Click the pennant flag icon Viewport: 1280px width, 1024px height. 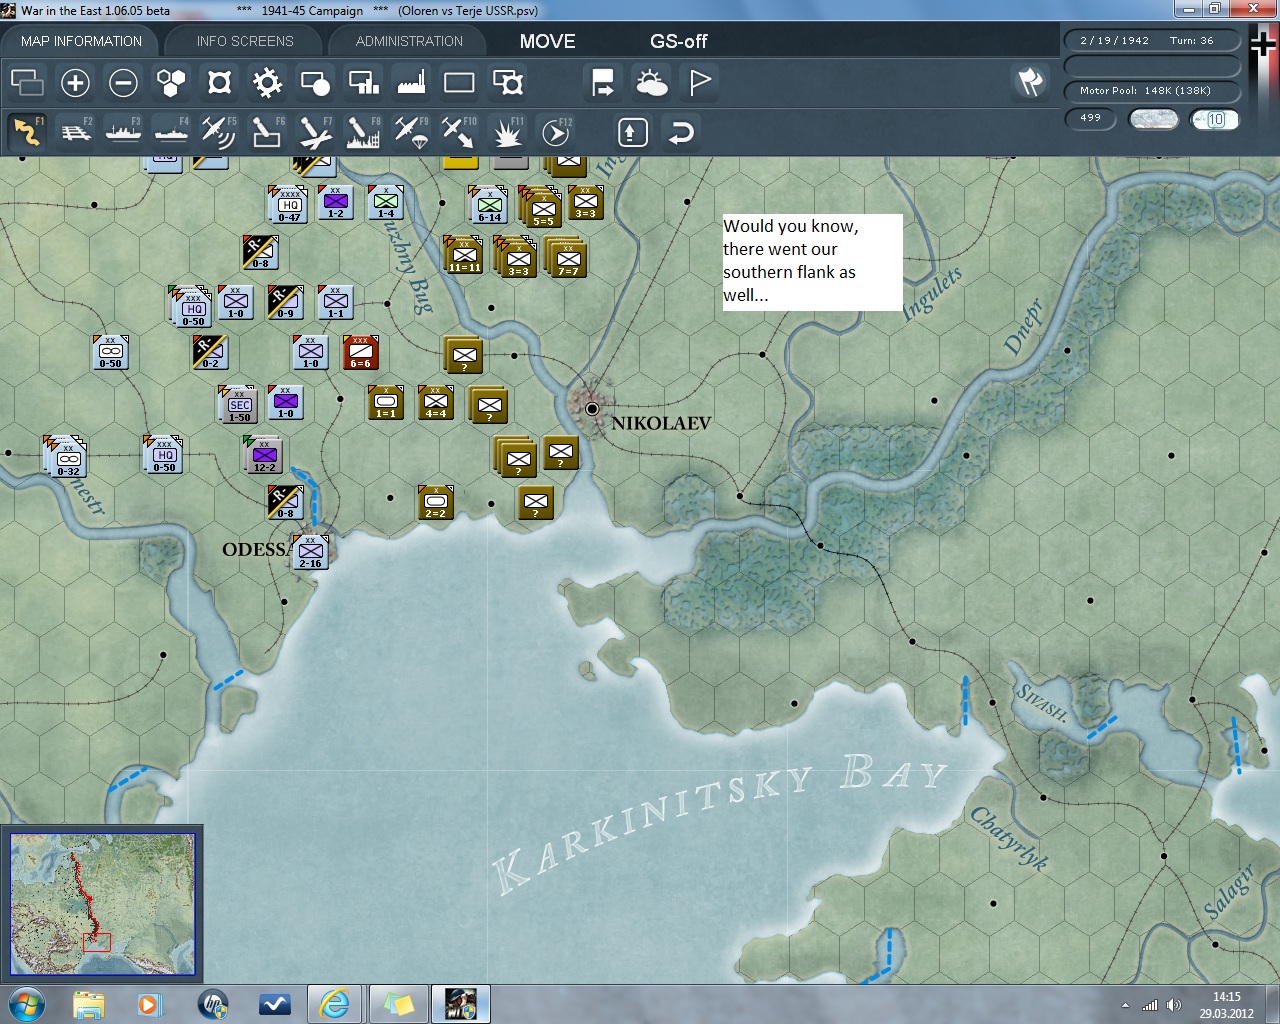tap(700, 83)
